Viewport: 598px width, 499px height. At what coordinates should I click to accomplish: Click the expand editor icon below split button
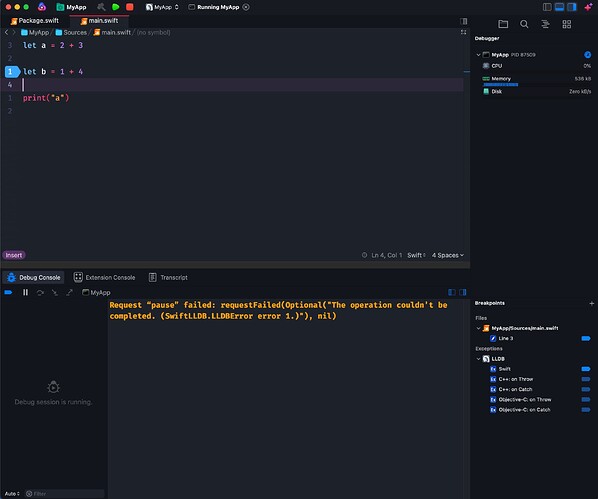coord(464,32)
